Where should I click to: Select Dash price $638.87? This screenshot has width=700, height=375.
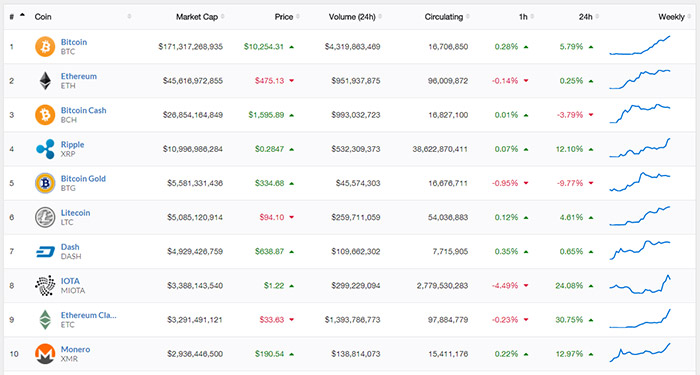pyautogui.click(x=269, y=251)
